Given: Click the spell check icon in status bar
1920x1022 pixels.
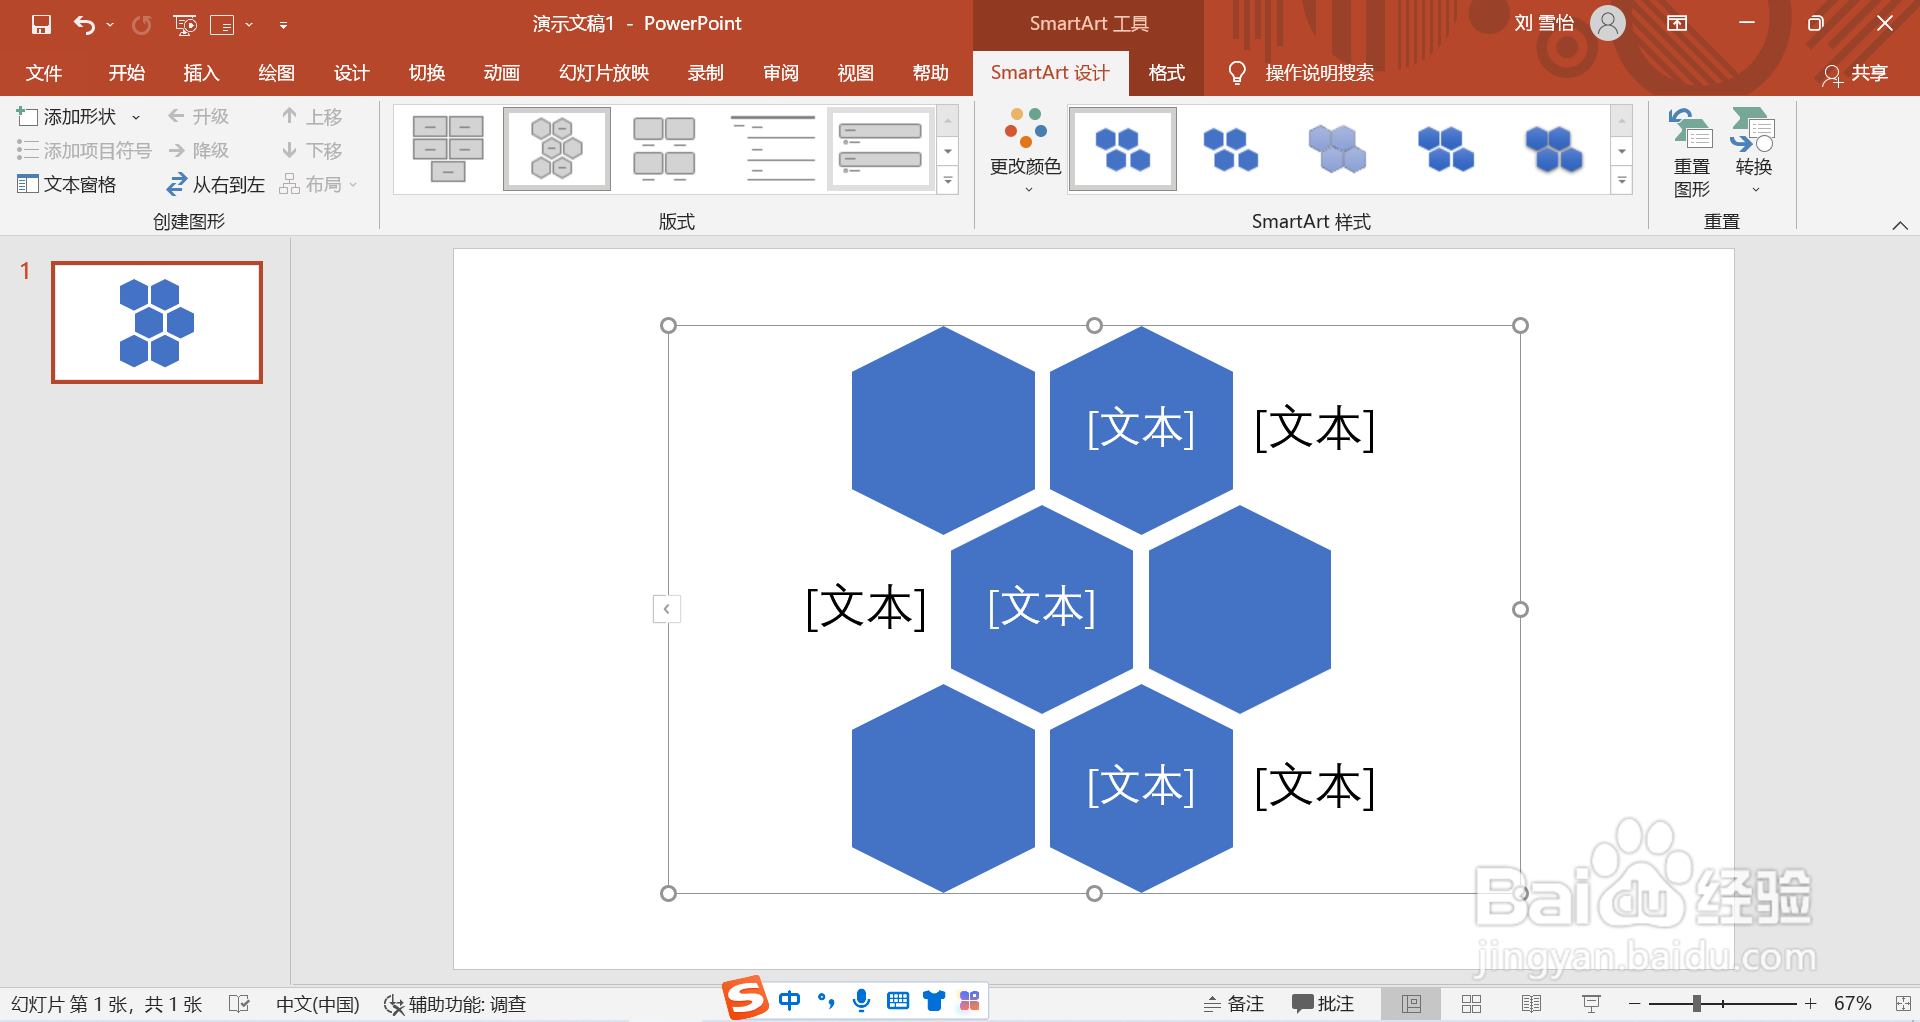Looking at the screenshot, I should [x=238, y=1003].
